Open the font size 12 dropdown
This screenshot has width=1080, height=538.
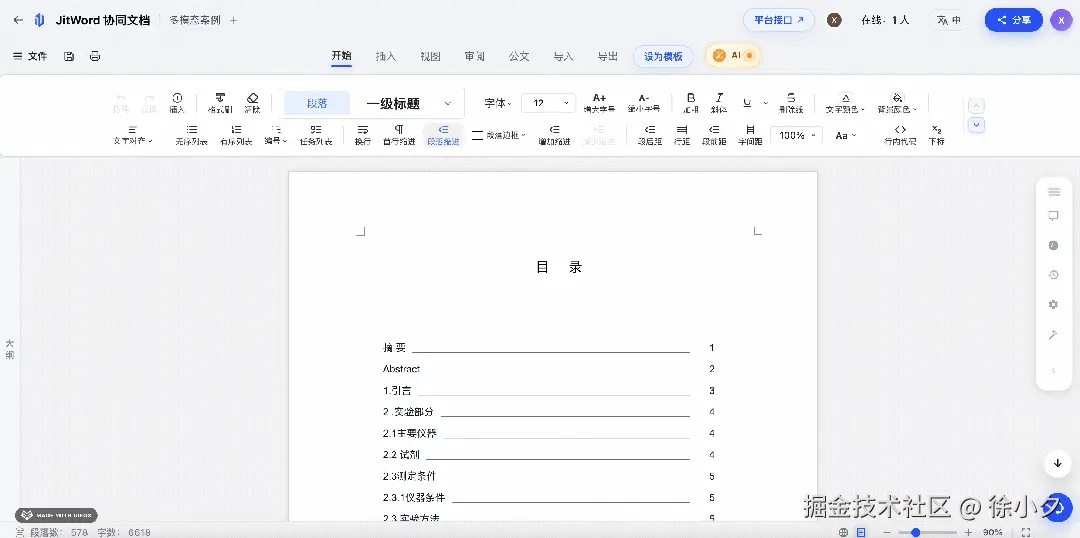548,103
